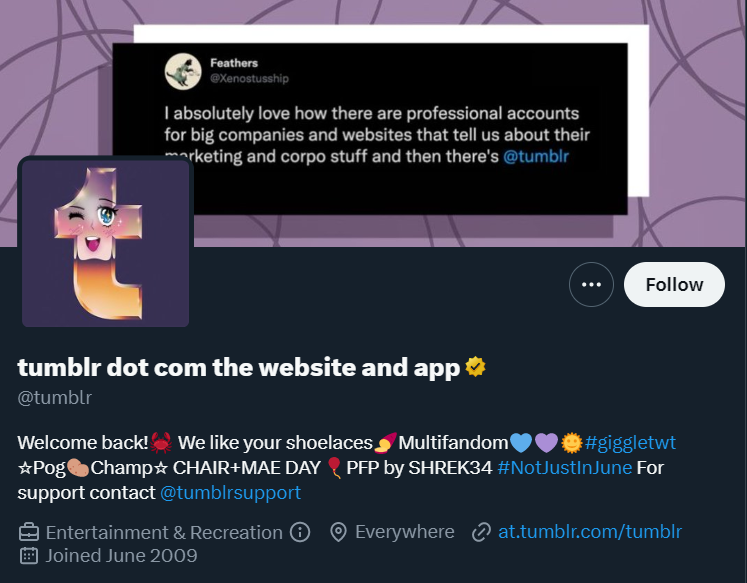Click the chain link icon
747x583 pixels.
click(x=481, y=532)
